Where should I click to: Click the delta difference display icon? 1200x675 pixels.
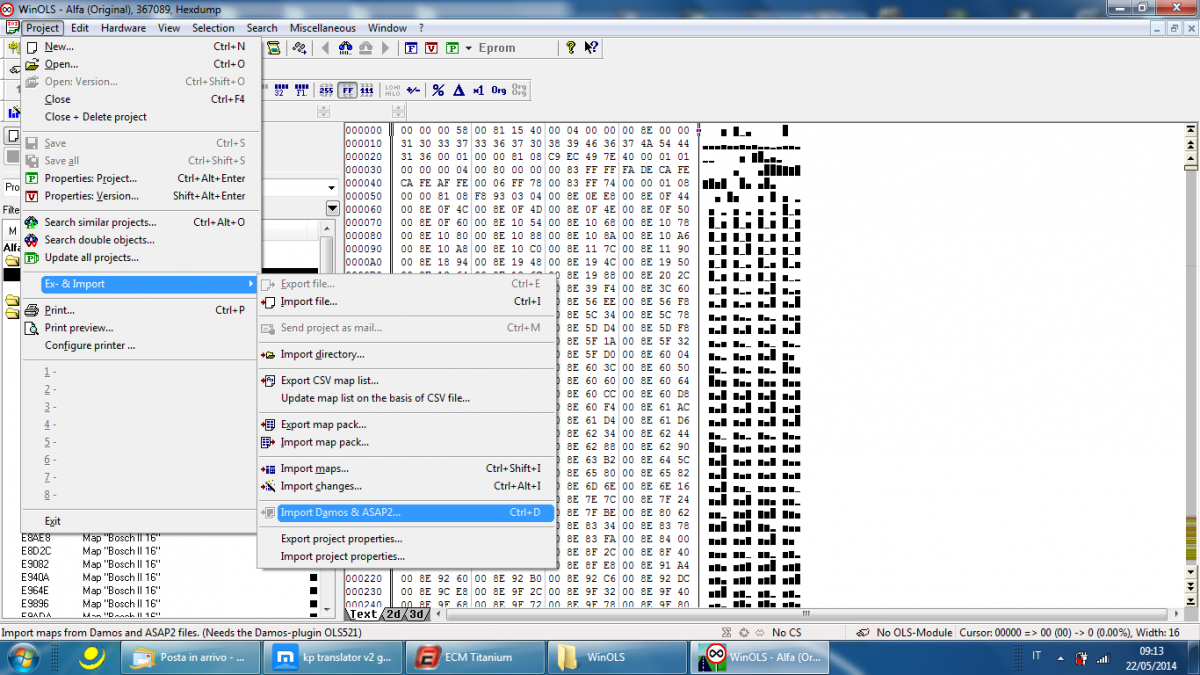click(x=458, y=90)
